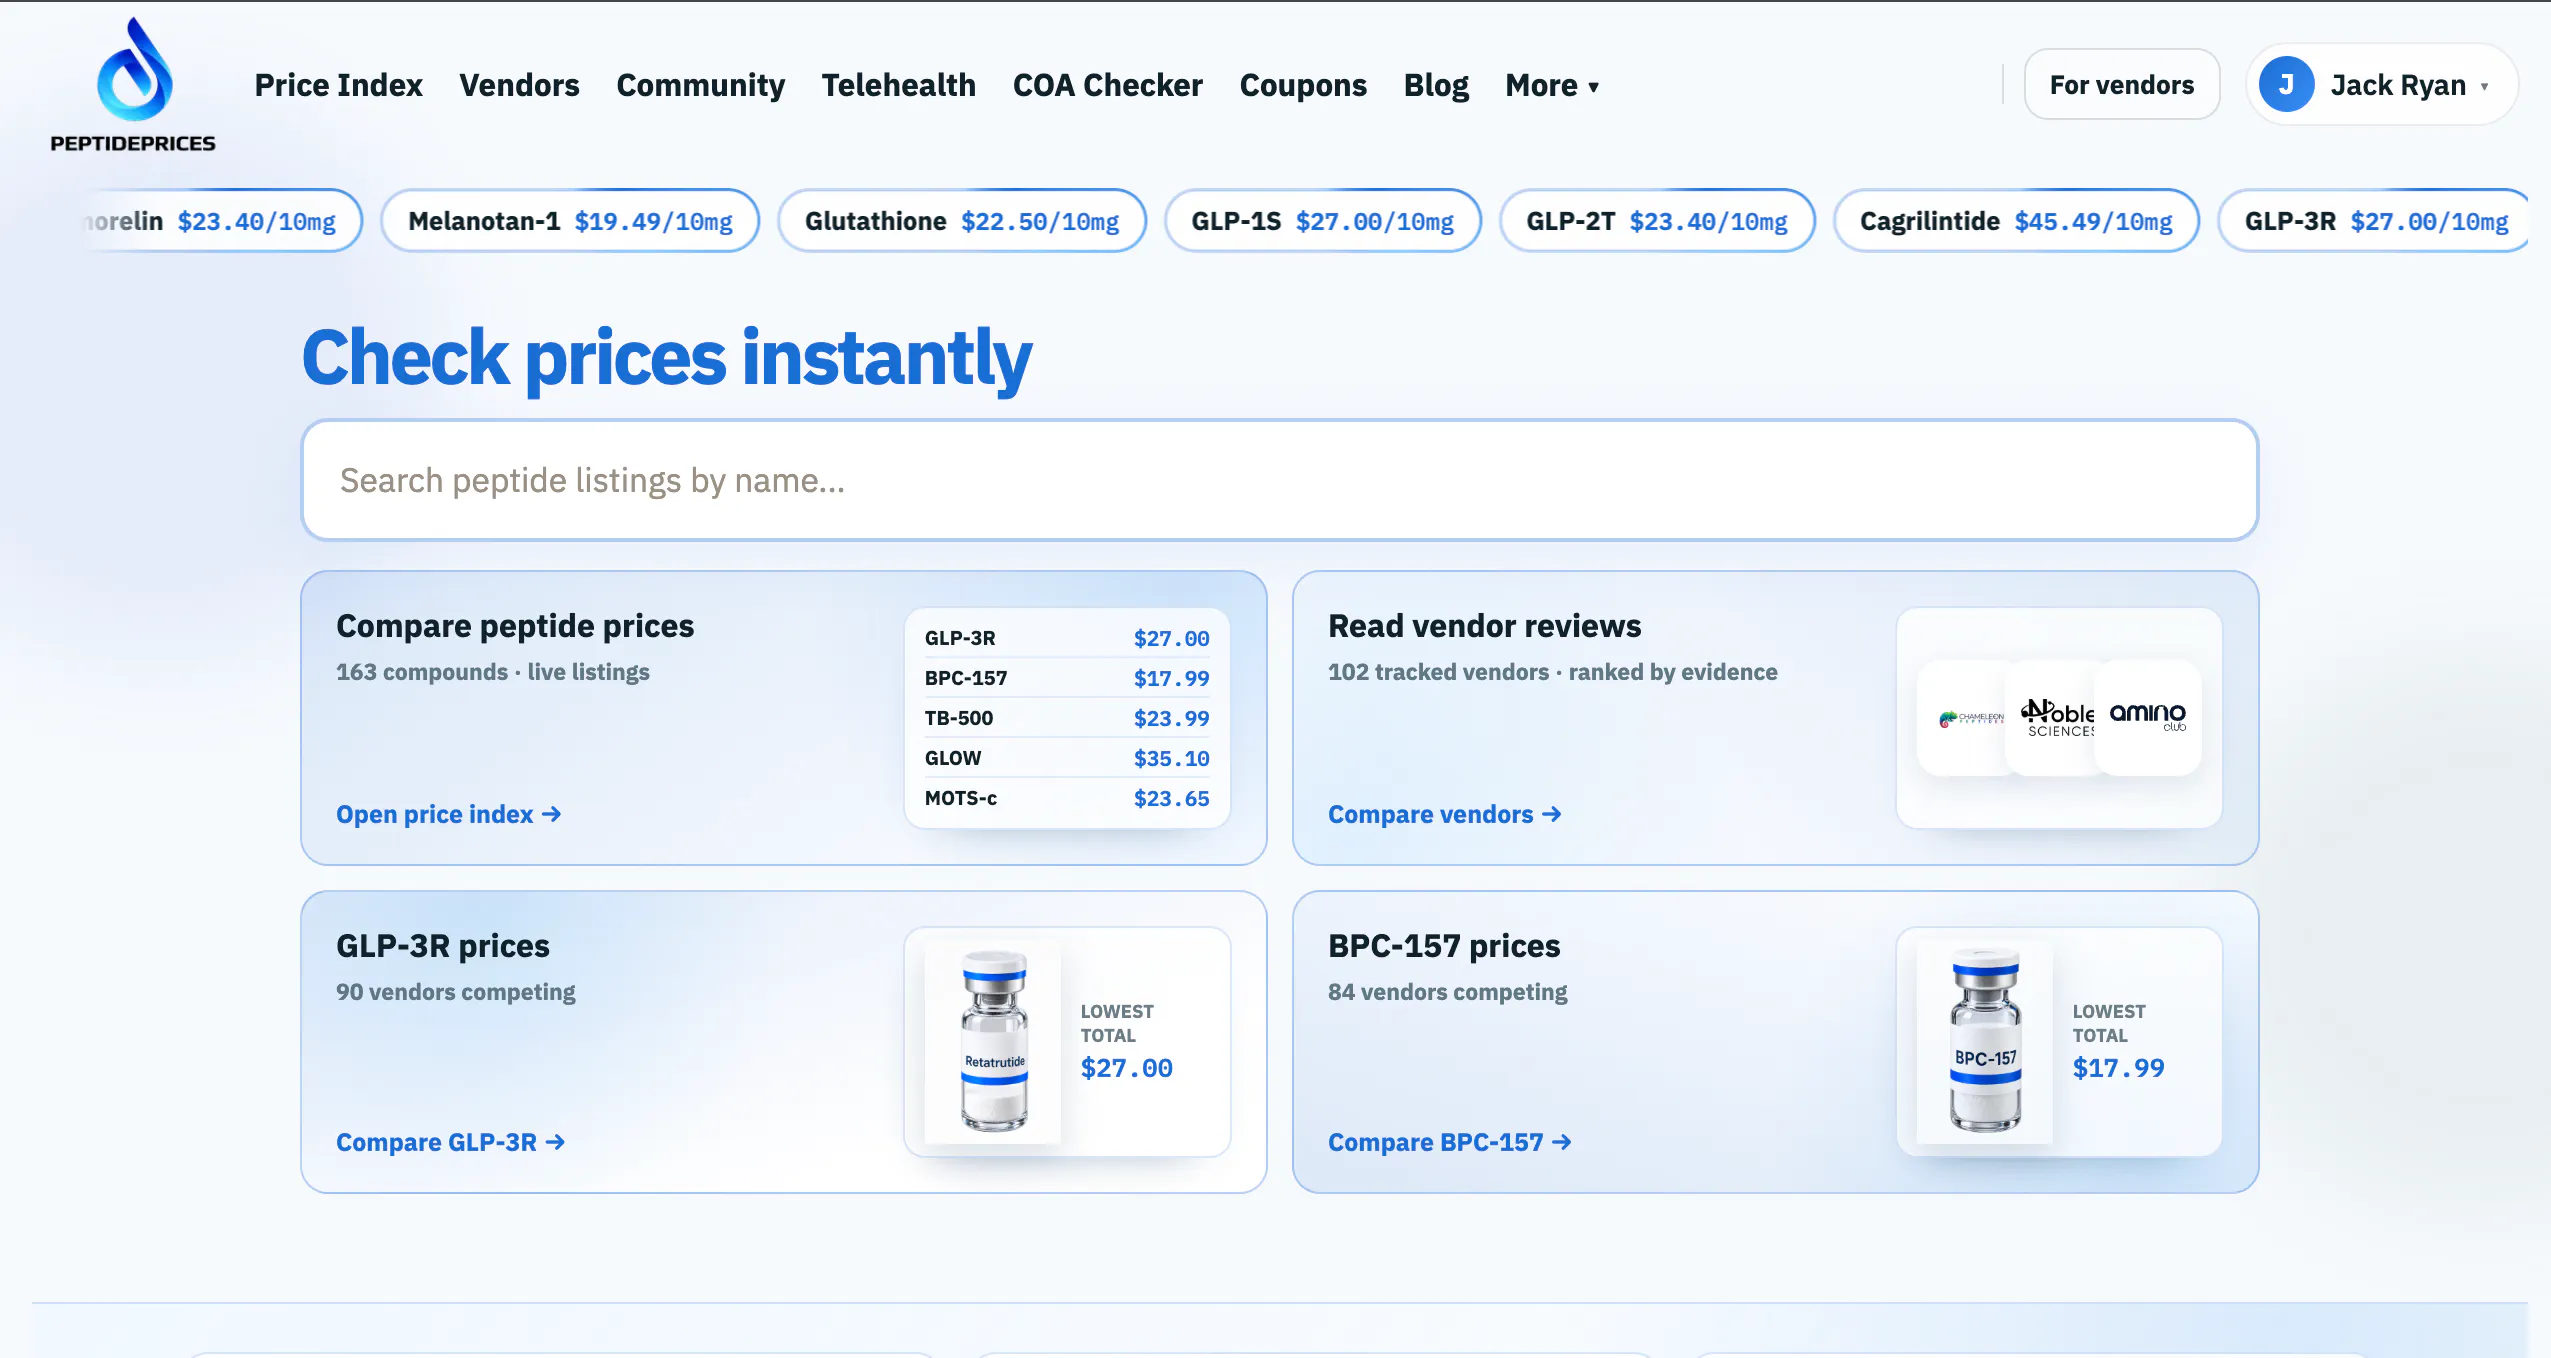Go to the Vendors page
The height and width of the screenshot is (1358, 2551).
[519, 86]
